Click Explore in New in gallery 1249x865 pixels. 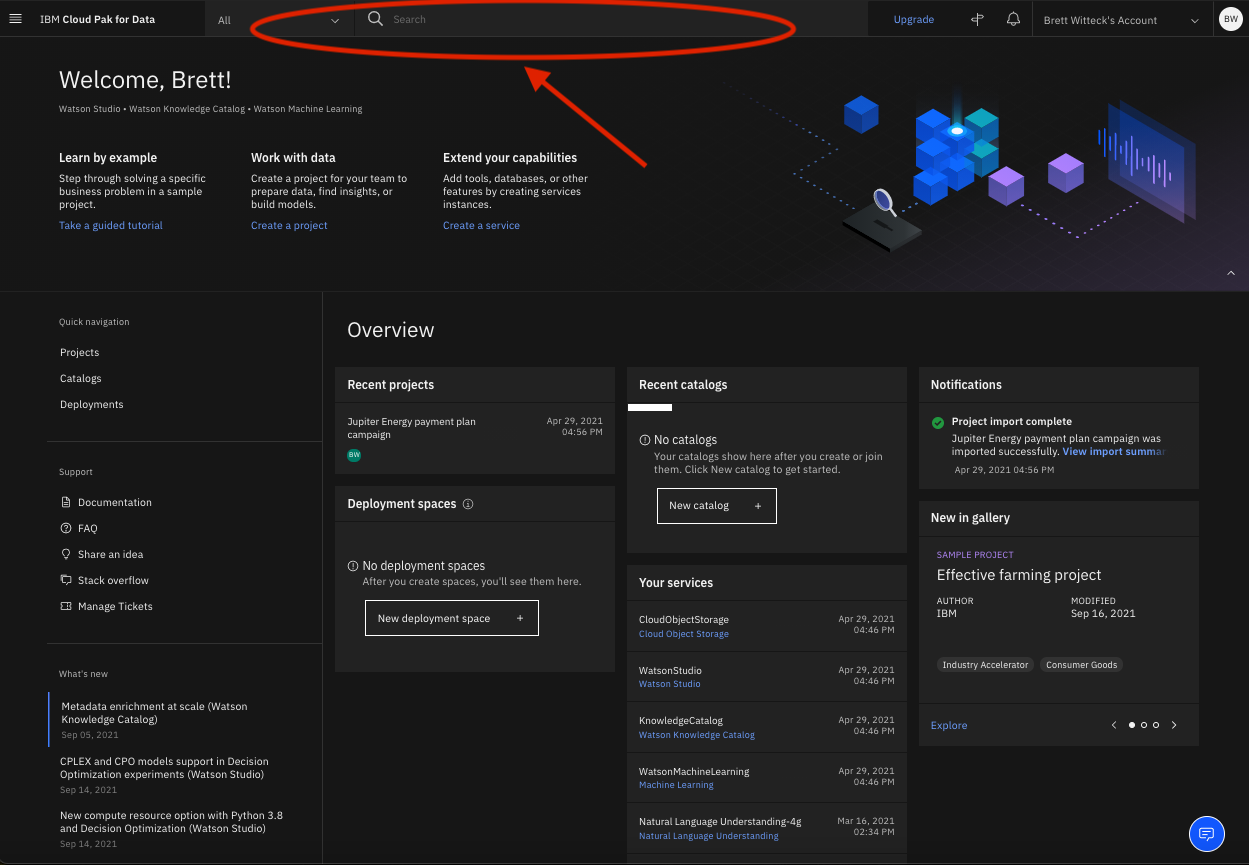point(949,725)
